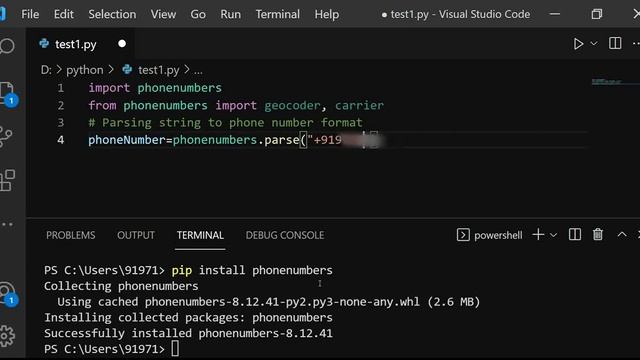This screenshot has width=640, height=360.
Task: Open the View menu
Action: point(163,14)
